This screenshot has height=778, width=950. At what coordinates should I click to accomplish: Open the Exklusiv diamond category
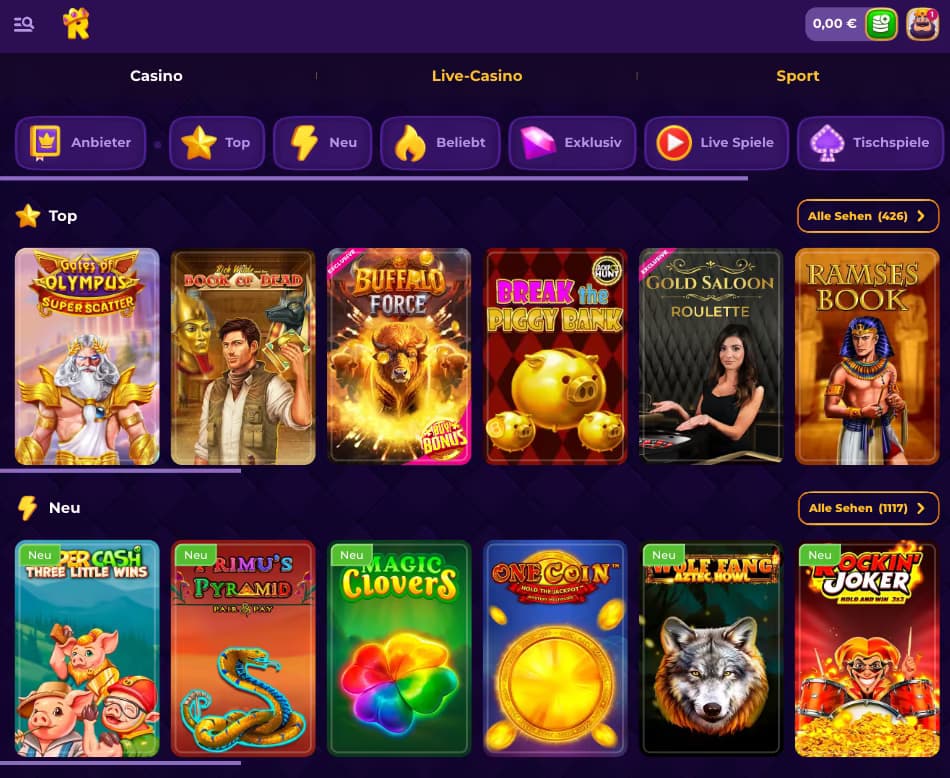573,143
